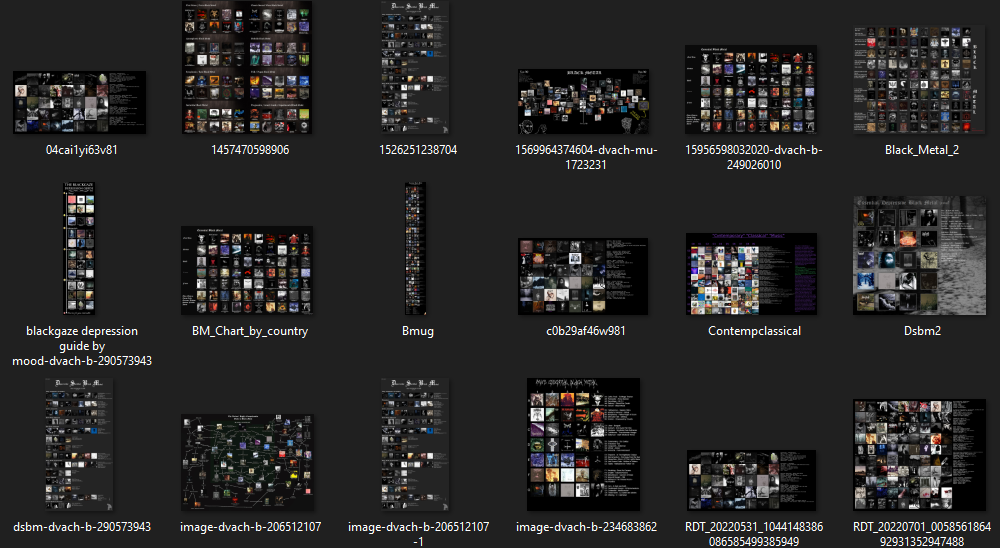The height and width of the screenshot is (548, 1000).
Task: Select thumbnail of RDT_20220531_1044148386086585499385949
Action: (751, 480)
